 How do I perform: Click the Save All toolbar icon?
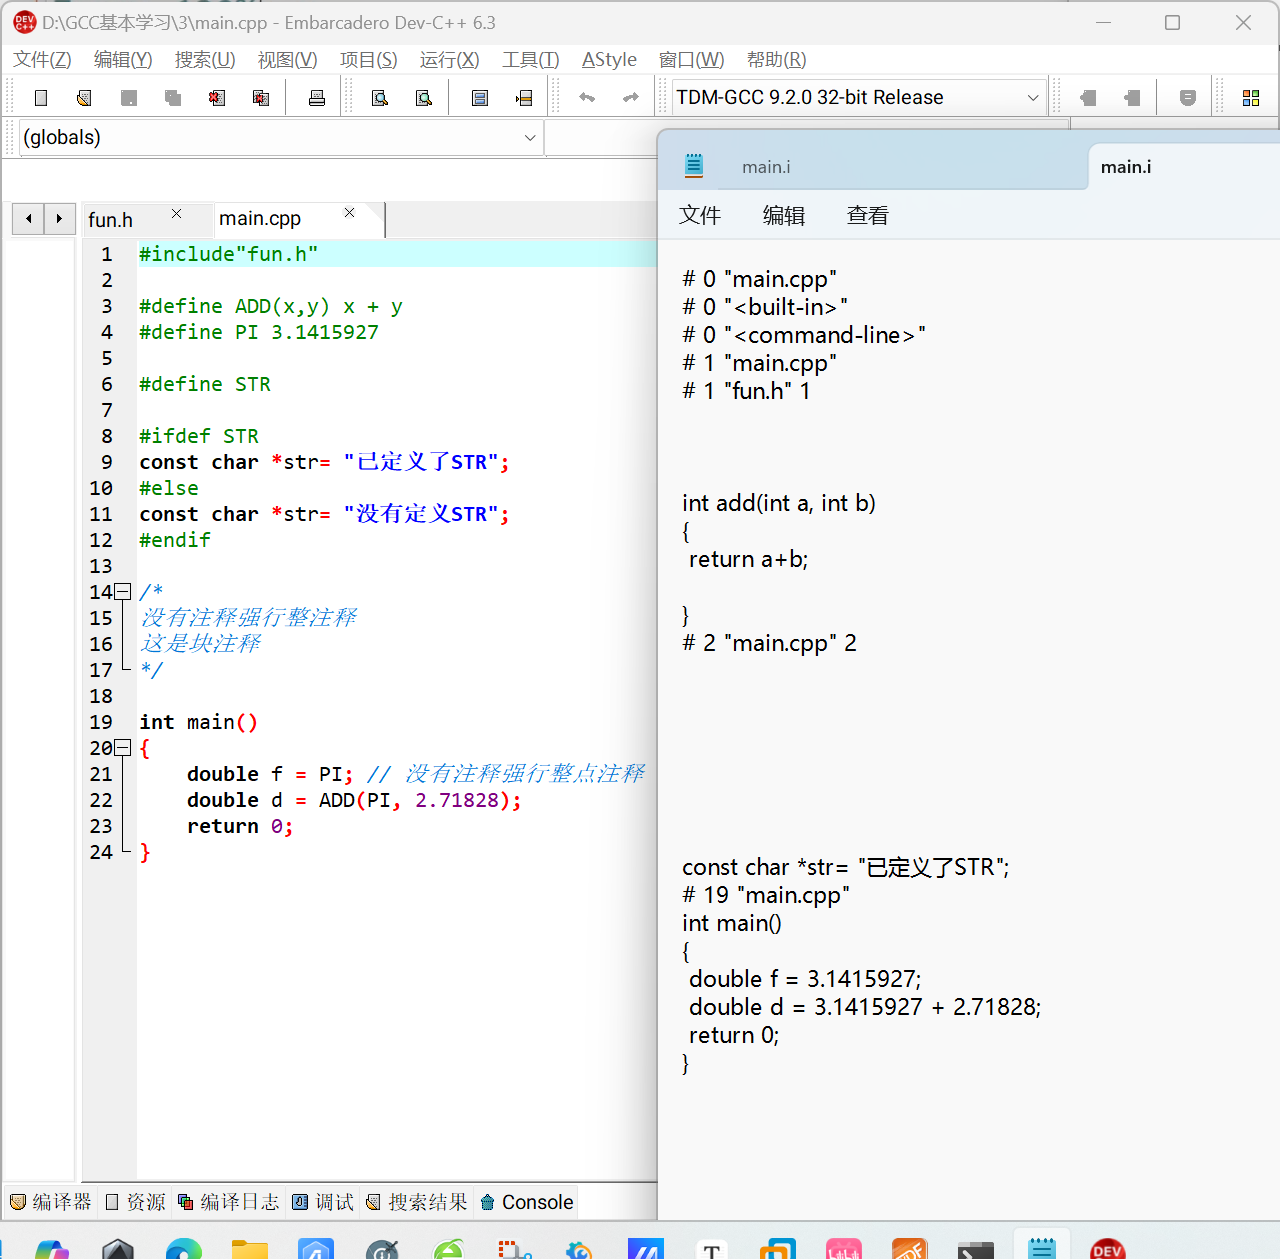coord(173,98)
